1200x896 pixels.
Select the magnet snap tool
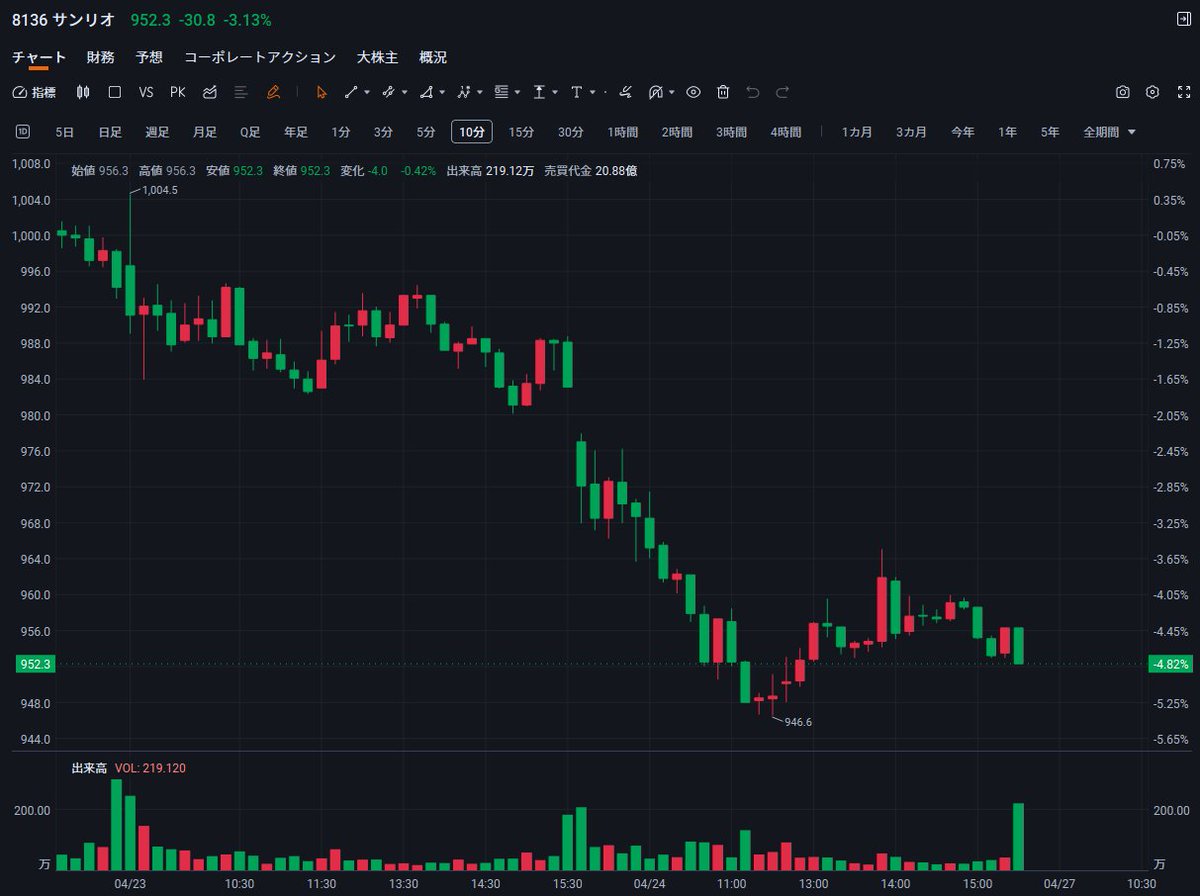click(x=656, y=92)
